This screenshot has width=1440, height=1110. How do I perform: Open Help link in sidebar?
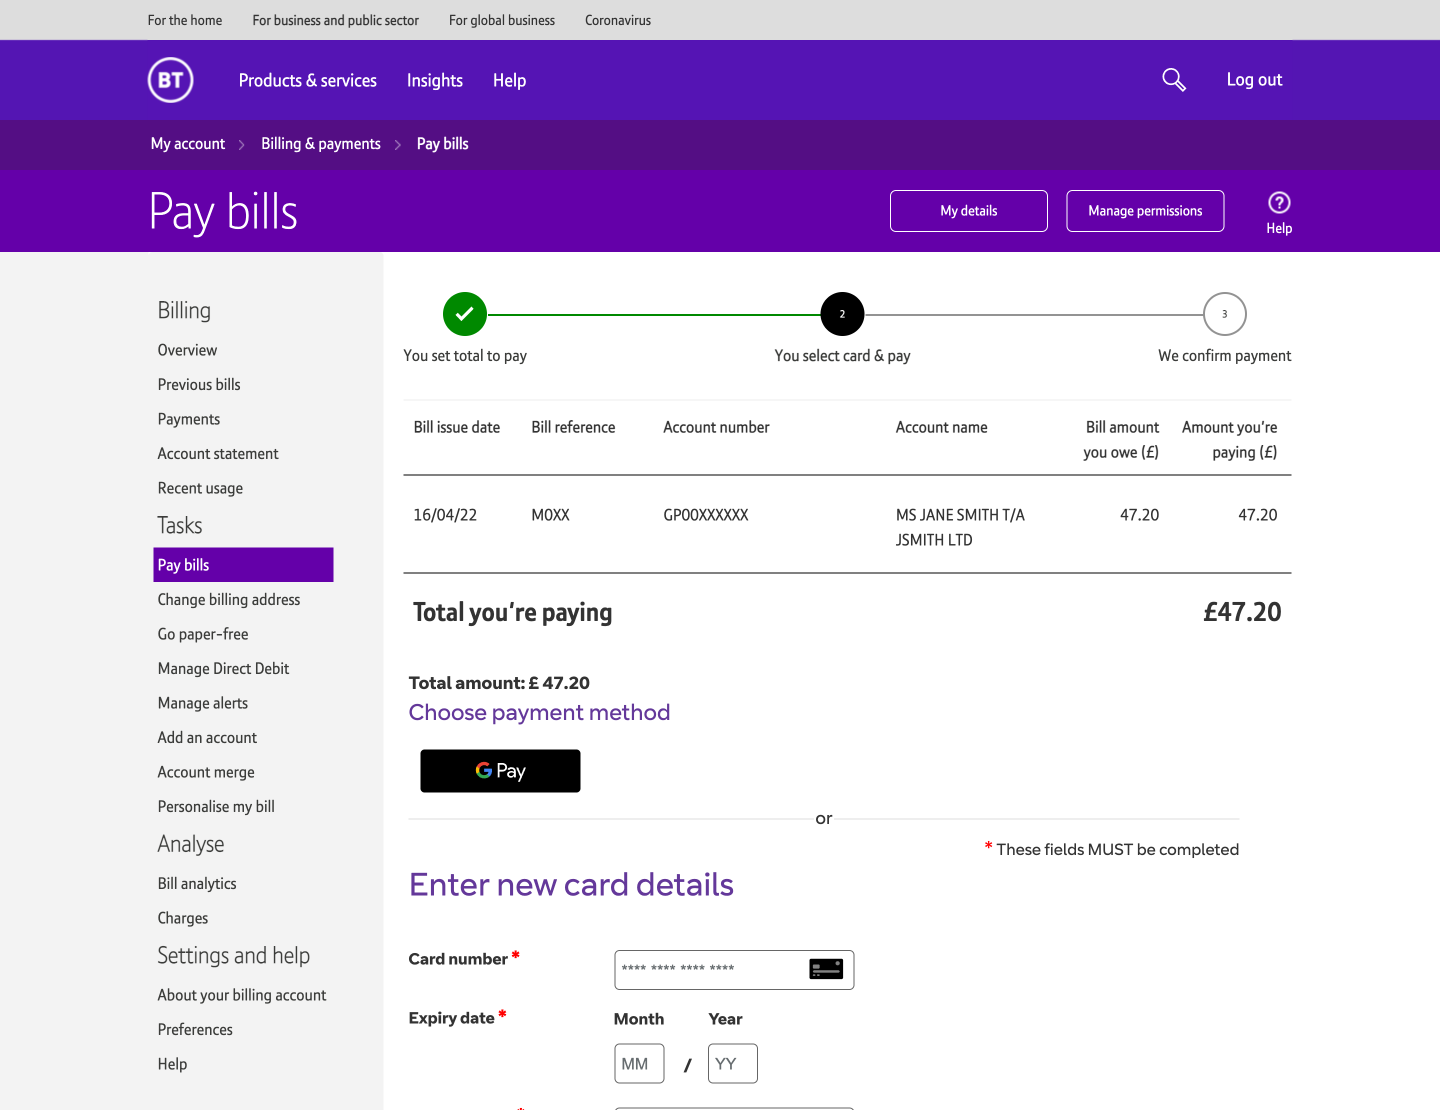pos(172,1064)
